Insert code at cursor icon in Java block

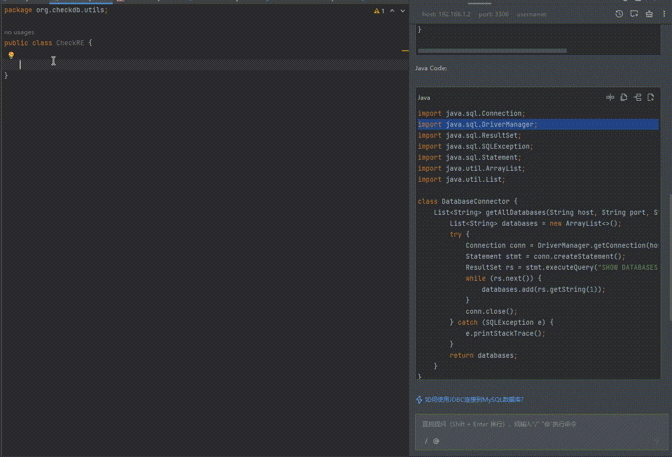coord(610,98)
